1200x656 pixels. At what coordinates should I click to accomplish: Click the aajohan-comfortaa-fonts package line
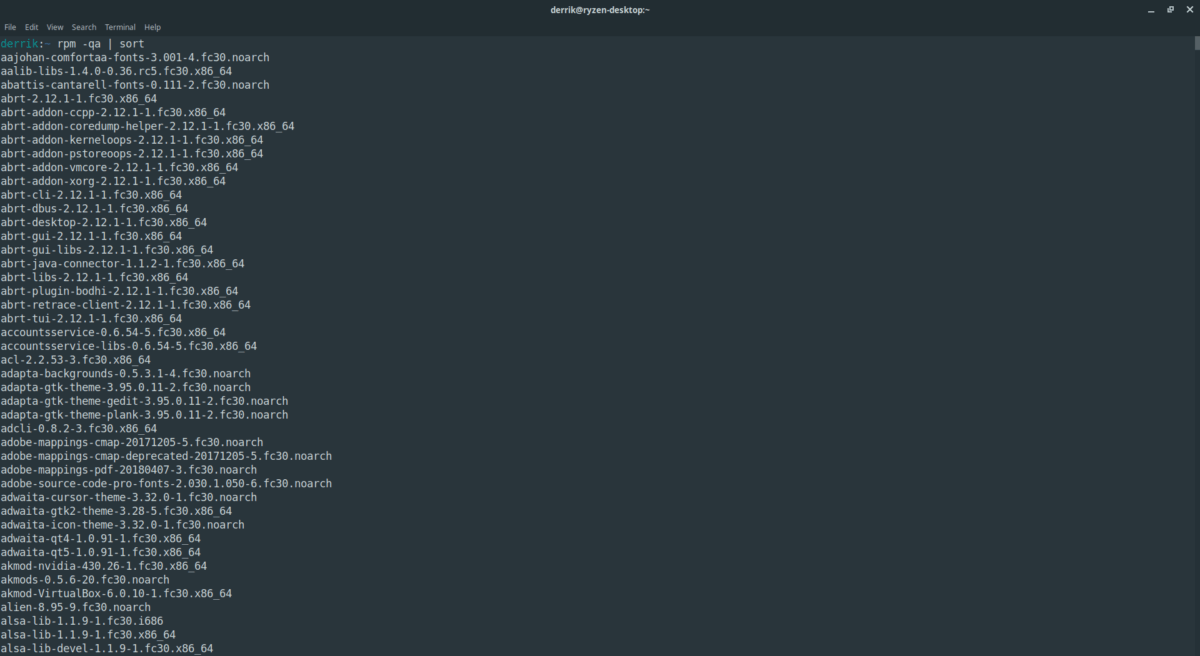(135, 58)
